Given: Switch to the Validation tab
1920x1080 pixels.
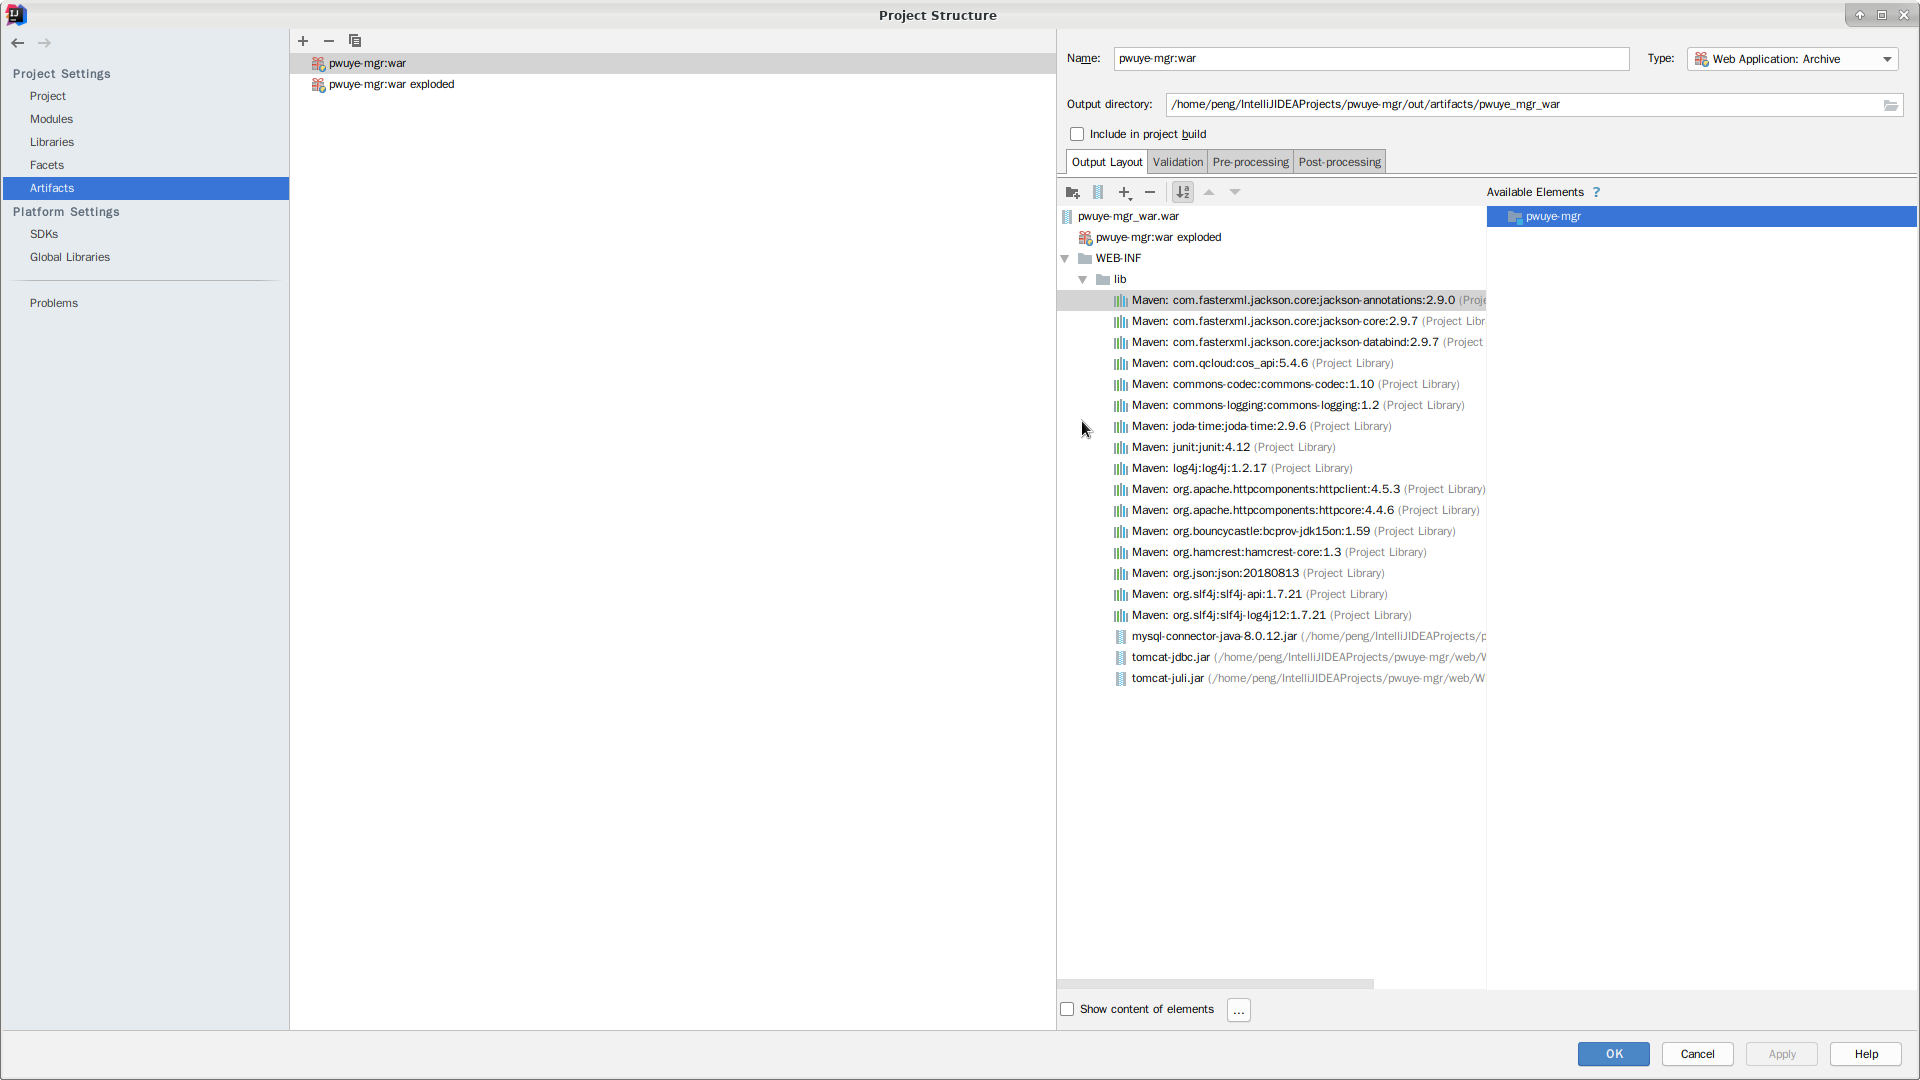Looking at the screenshot, I should tap(1178, 162).
